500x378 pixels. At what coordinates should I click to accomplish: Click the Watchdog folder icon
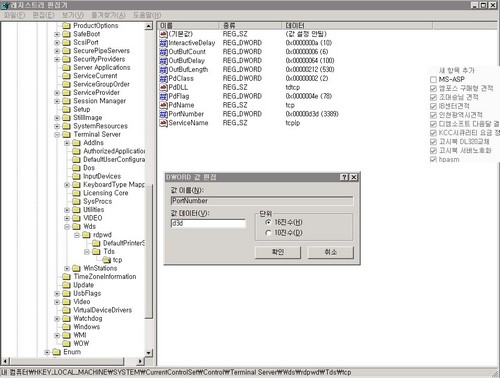tap(67, 318)
